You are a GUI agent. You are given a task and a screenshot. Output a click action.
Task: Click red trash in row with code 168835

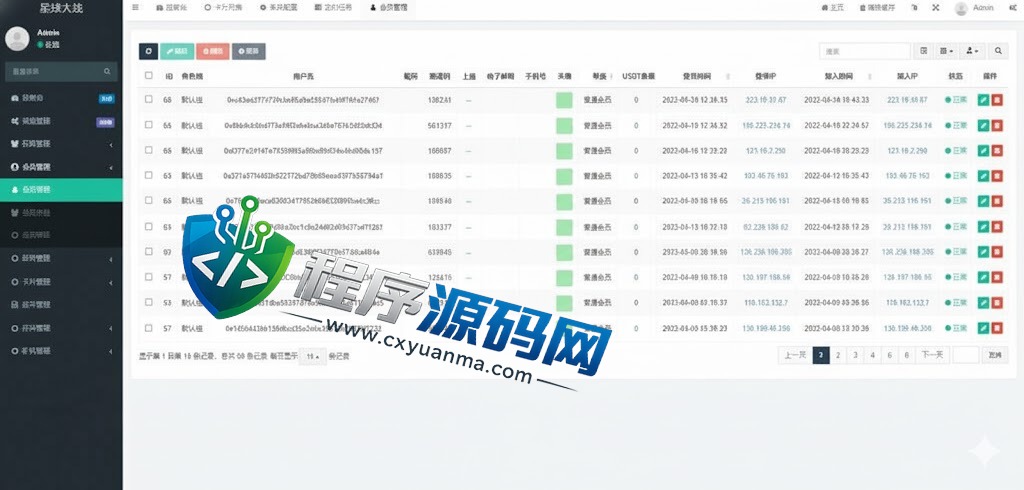997,176
